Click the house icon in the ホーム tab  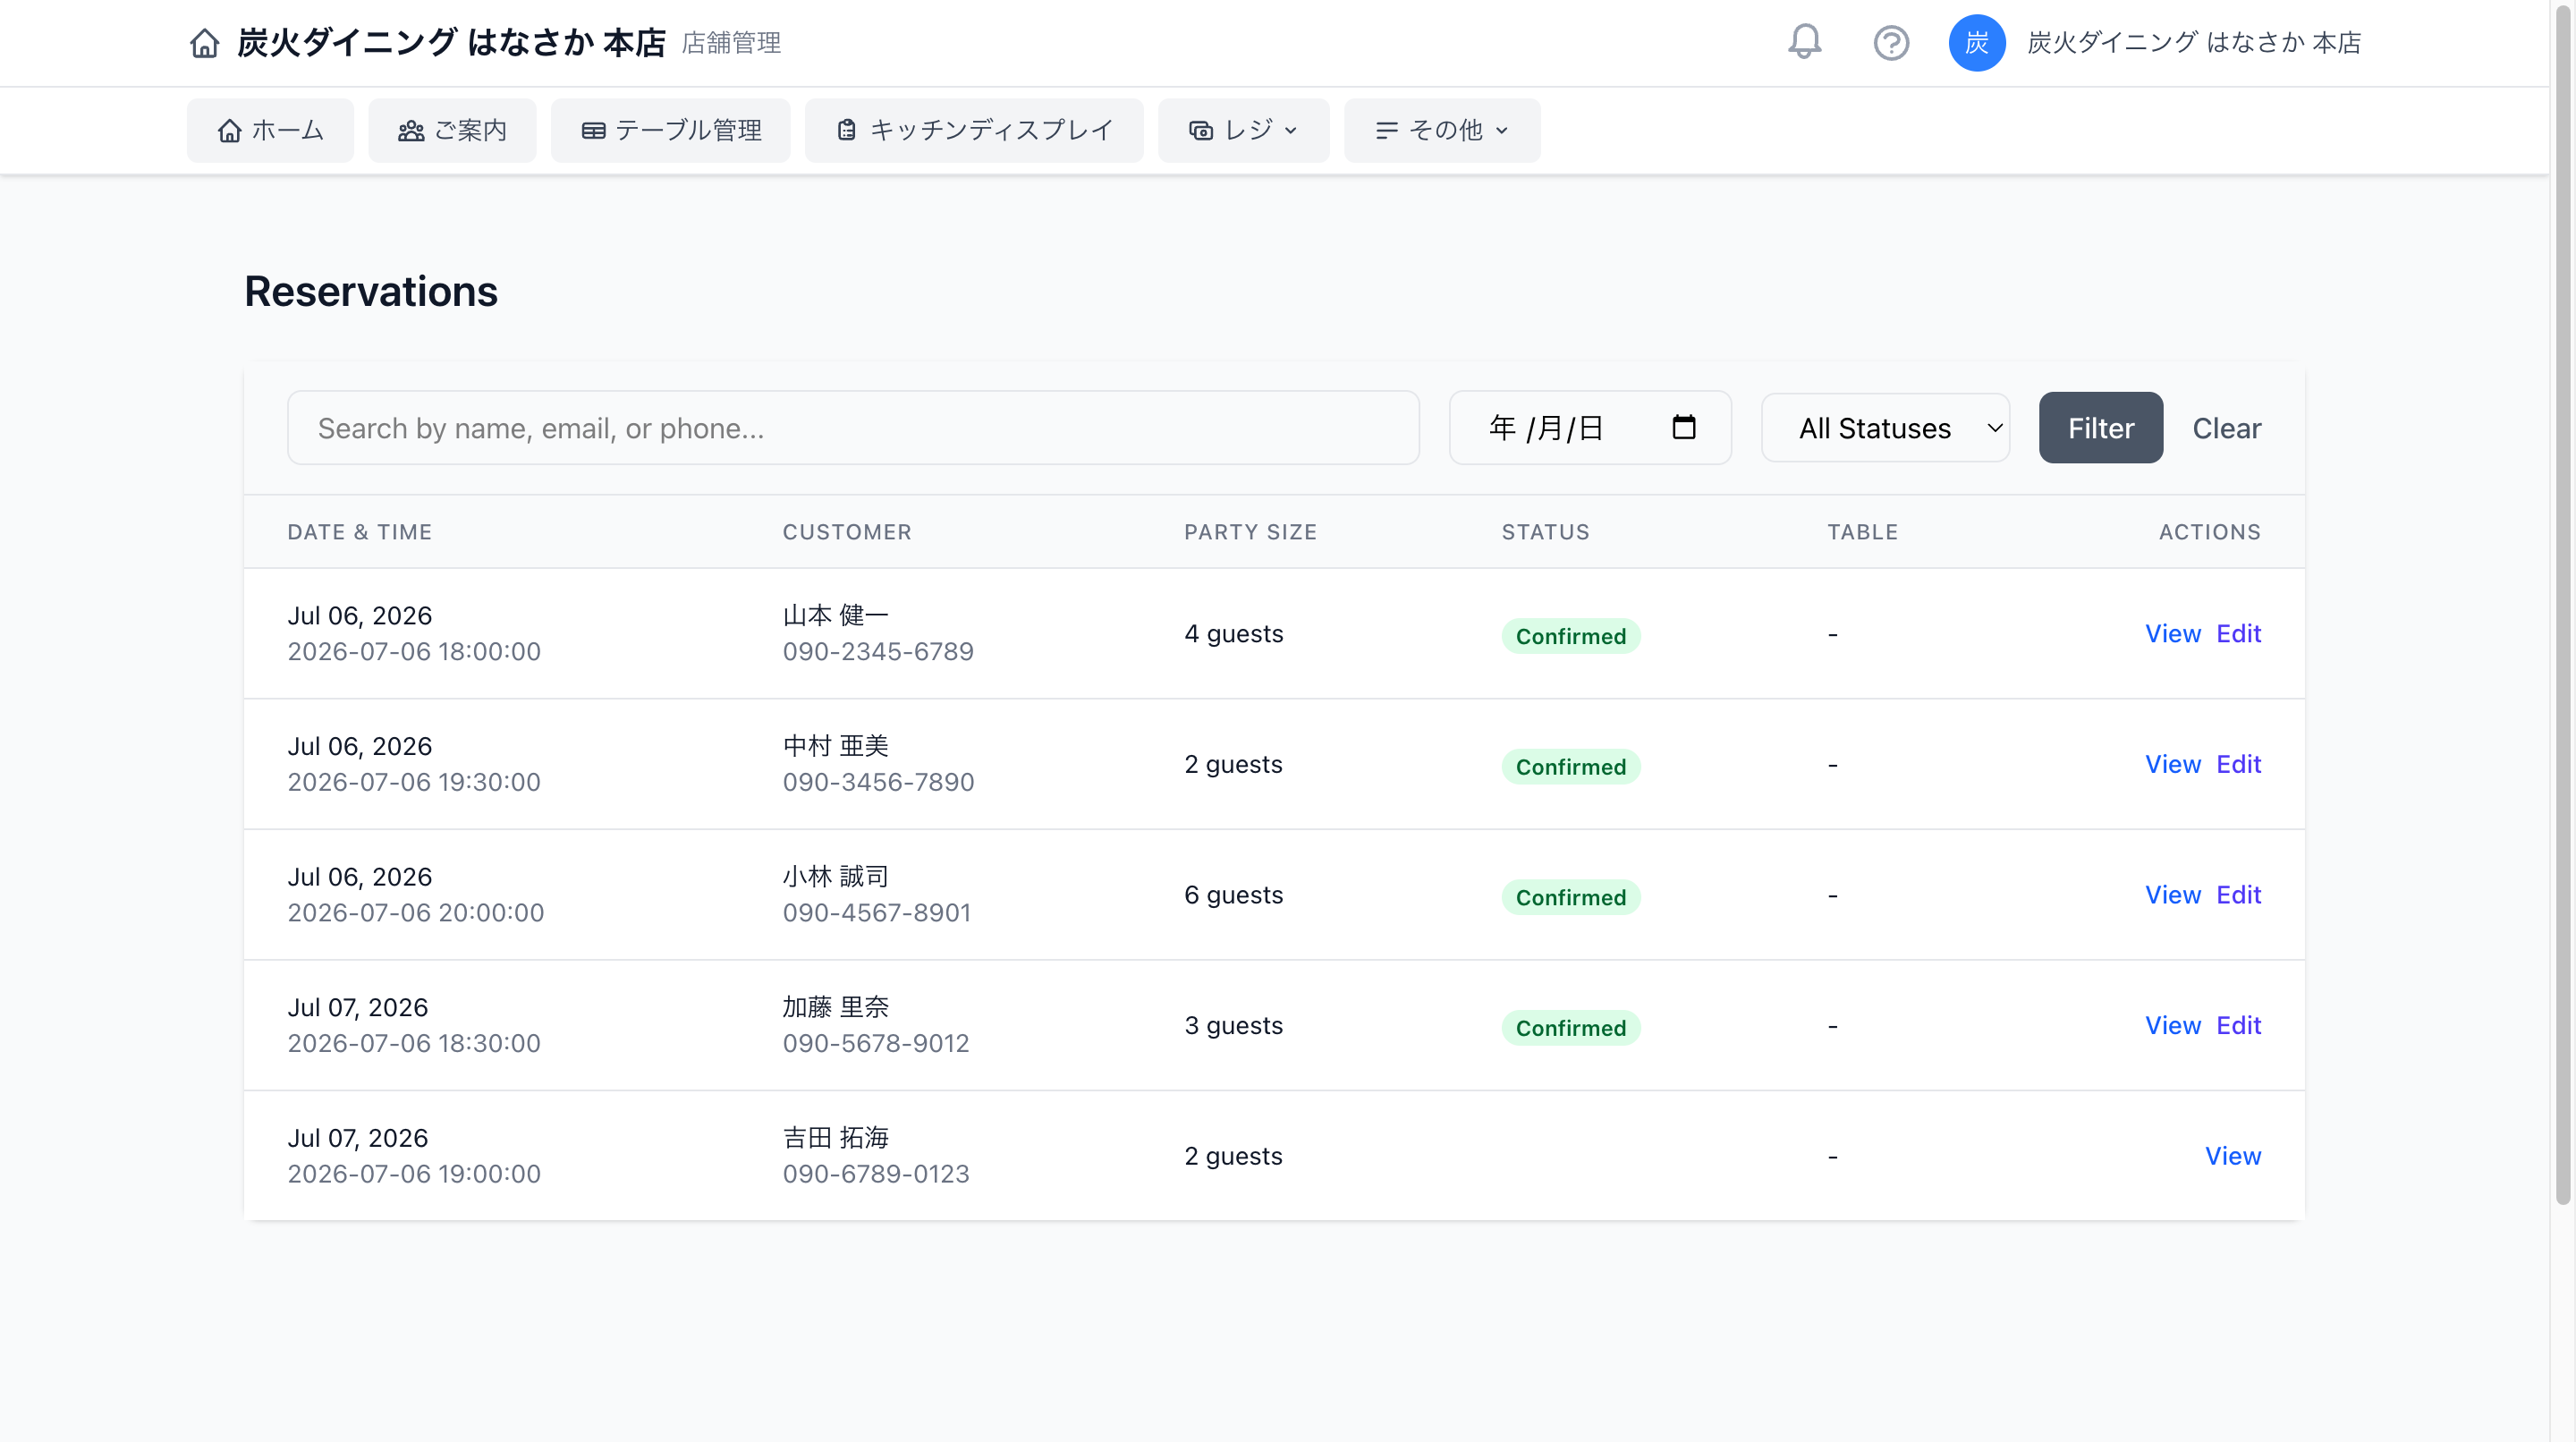point(230,131)
